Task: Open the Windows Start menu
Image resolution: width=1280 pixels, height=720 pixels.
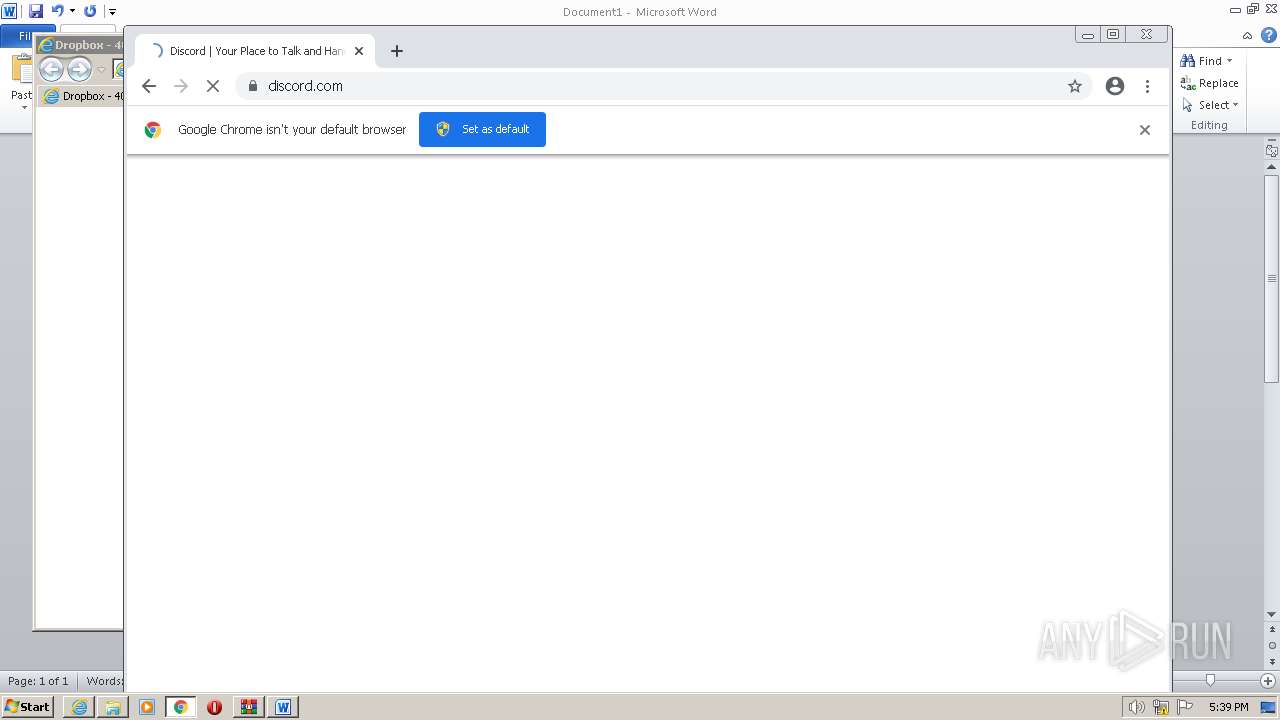Action: pos(28,707)
